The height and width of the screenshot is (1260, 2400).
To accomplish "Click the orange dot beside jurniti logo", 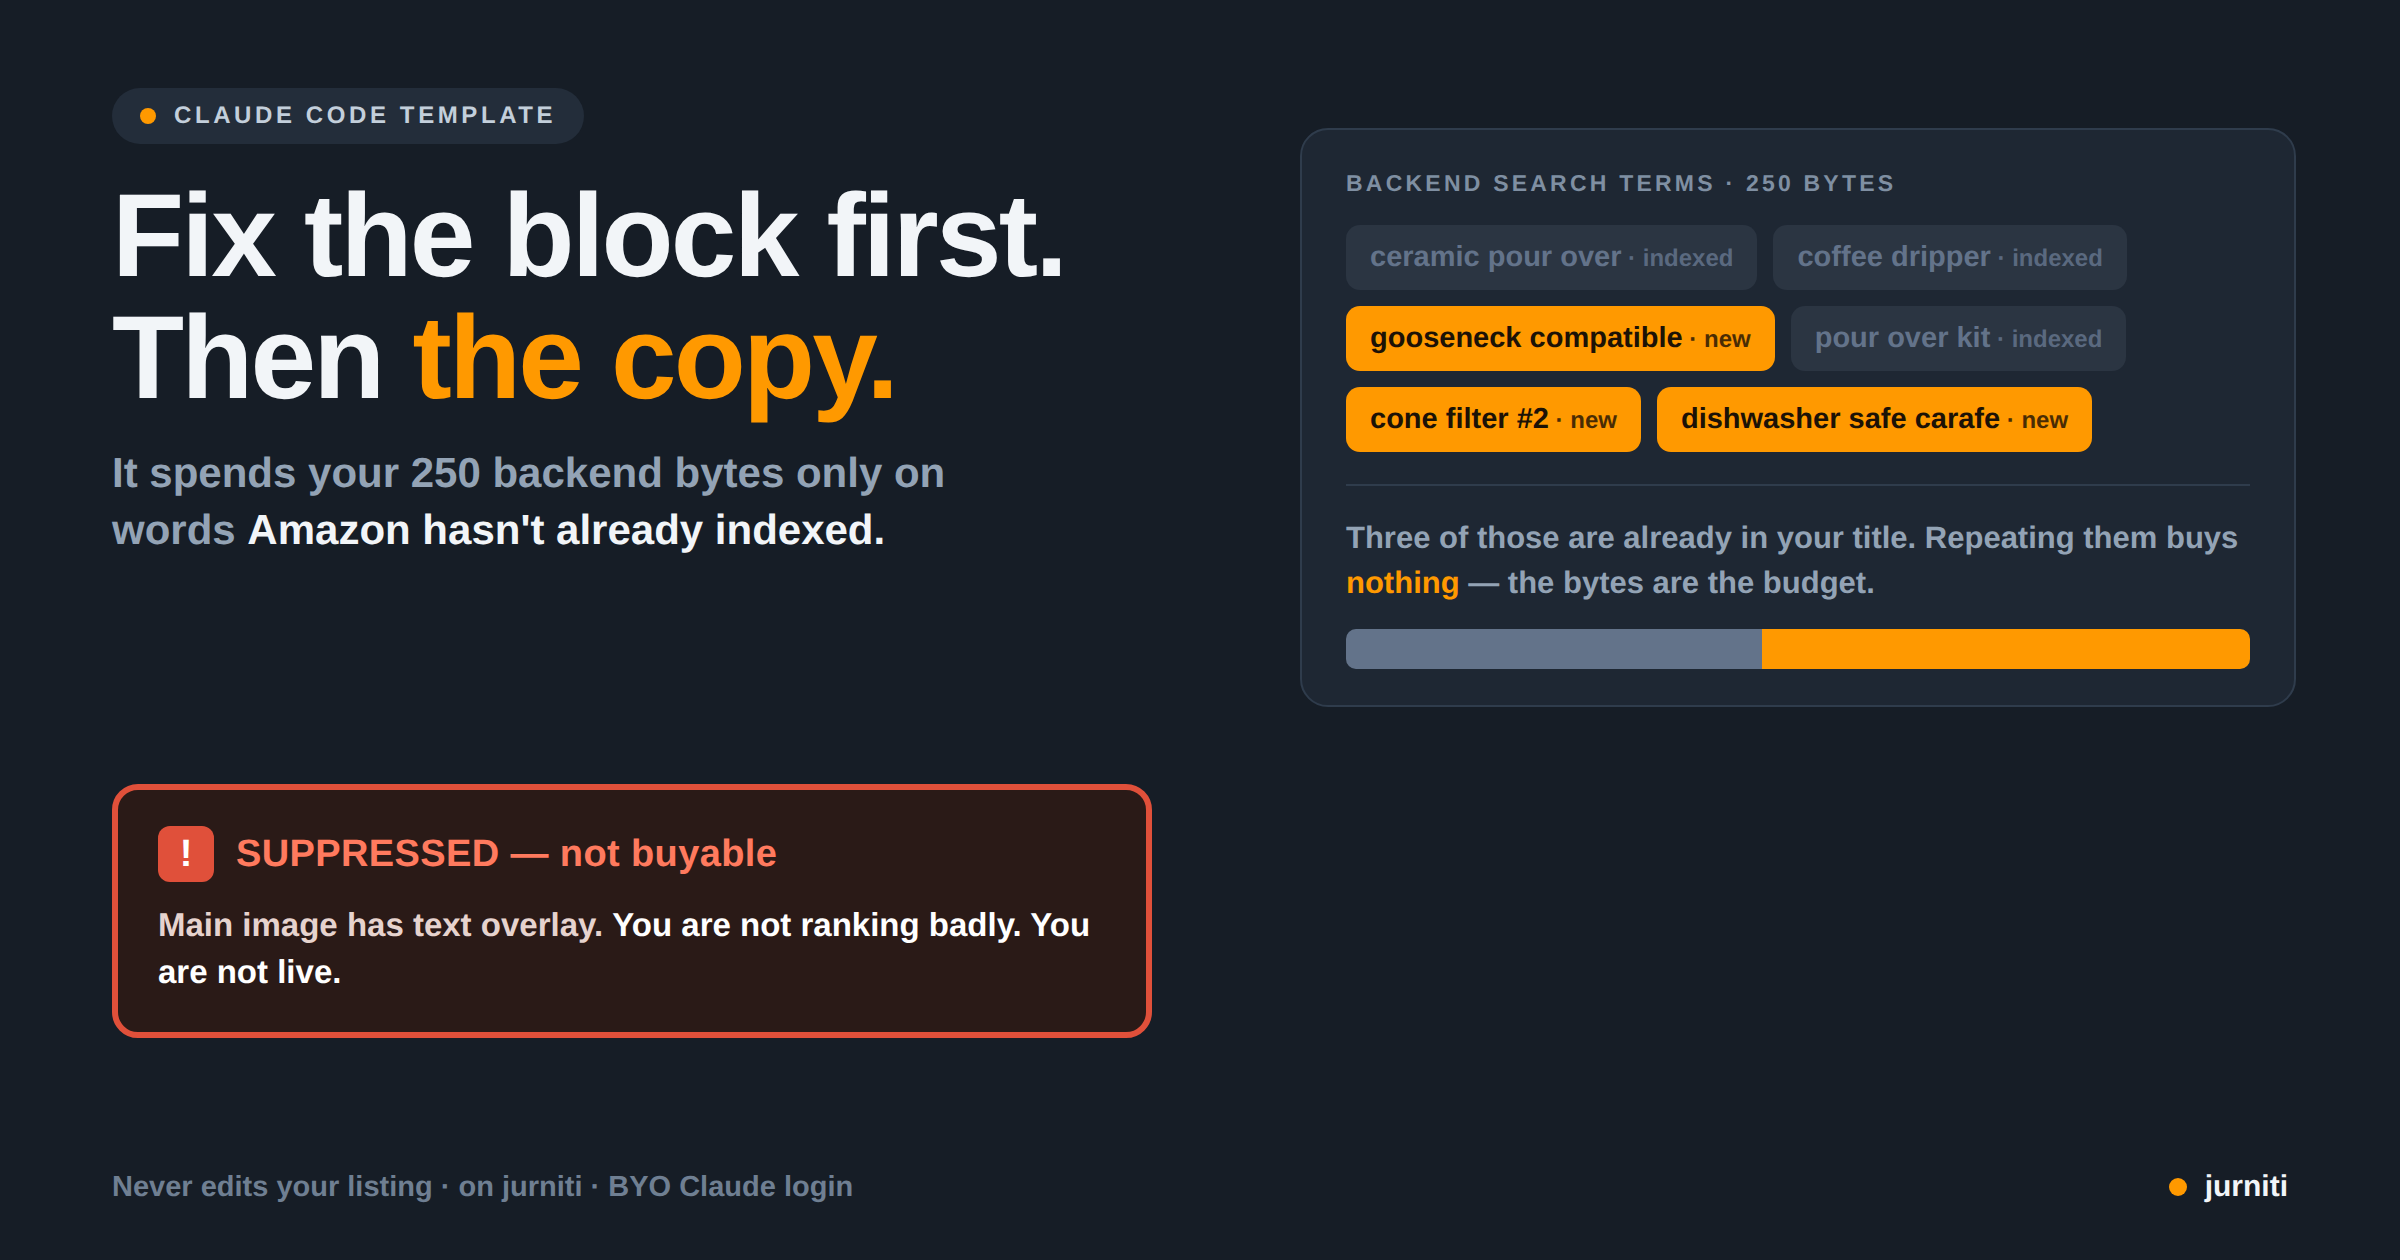I will click(x=2177, y=1187).
